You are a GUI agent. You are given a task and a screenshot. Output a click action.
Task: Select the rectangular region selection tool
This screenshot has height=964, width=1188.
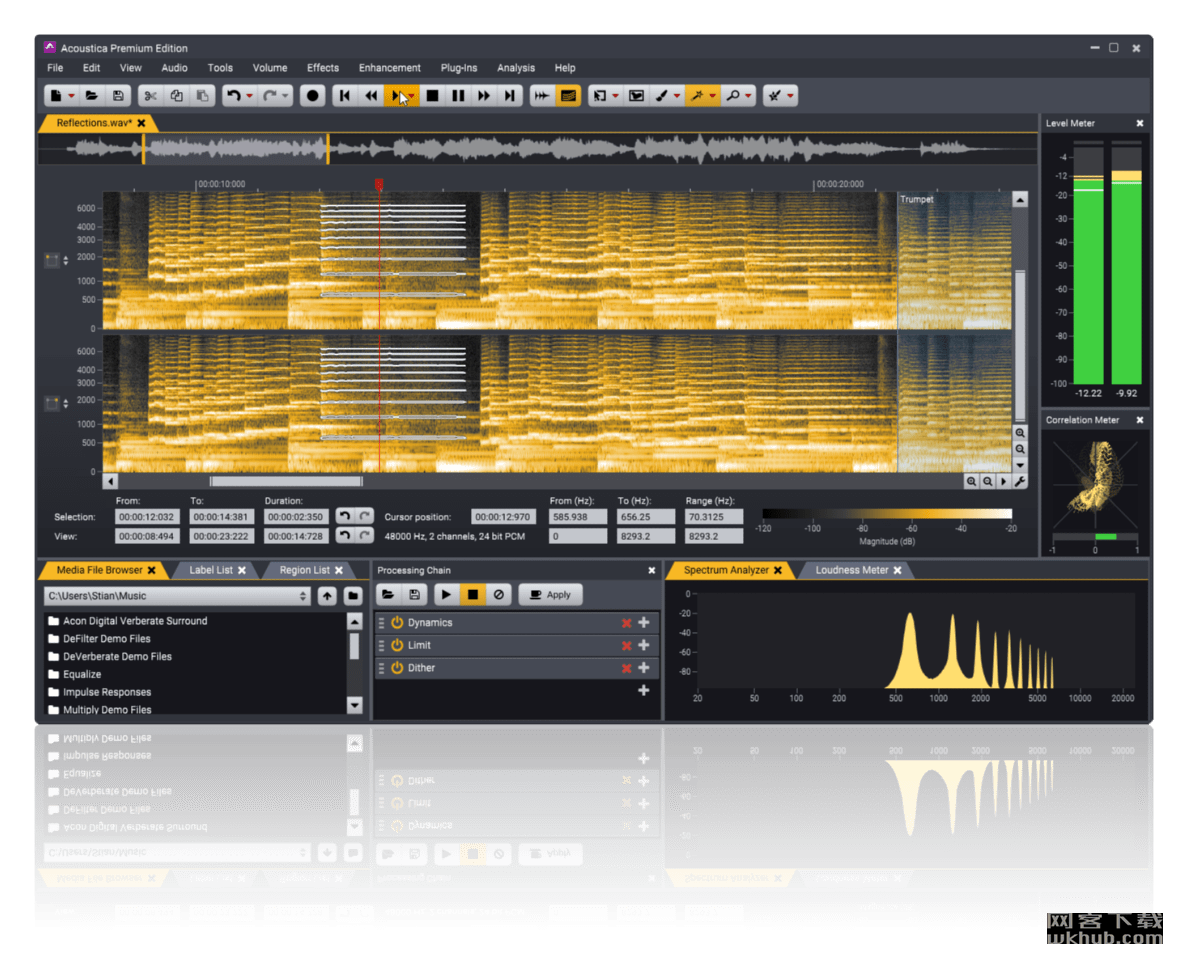coord(636,95)
